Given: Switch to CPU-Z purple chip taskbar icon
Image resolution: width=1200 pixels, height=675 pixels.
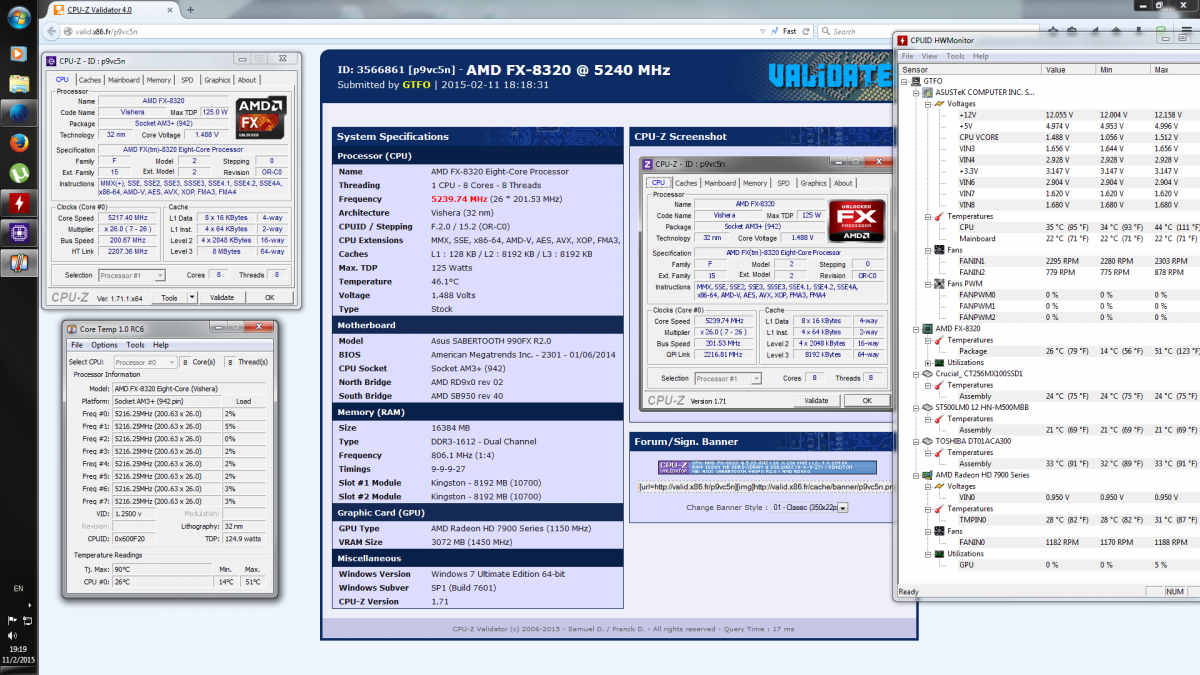Looking at the screenshot, I should pyautogui.click(x=18, y=233).
